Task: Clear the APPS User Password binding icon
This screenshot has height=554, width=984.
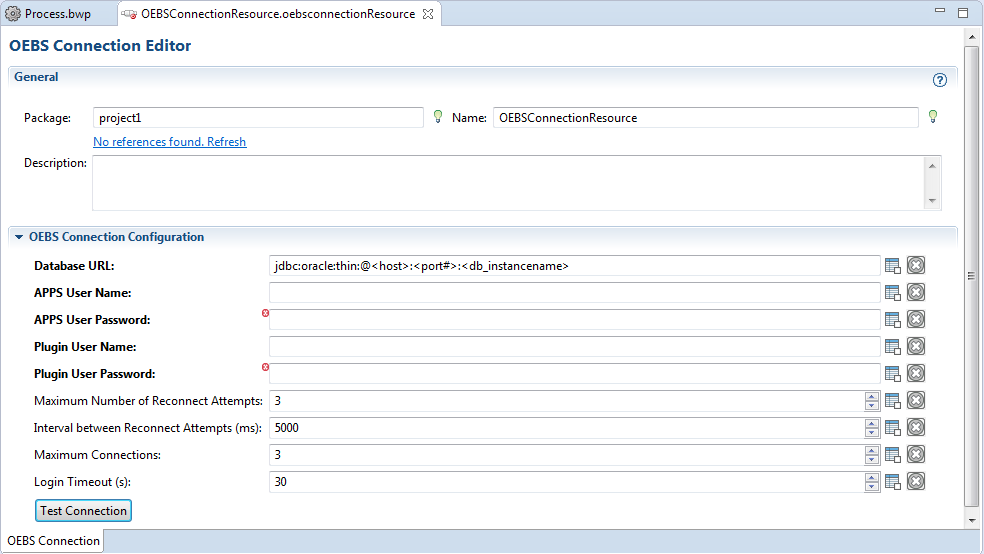Action: (x=916, y=319)
